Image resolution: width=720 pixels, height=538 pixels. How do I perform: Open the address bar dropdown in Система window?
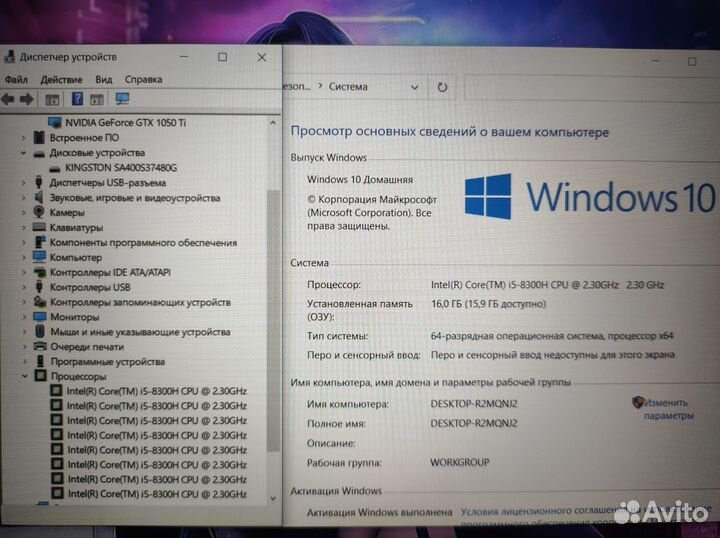click(414, 87)
